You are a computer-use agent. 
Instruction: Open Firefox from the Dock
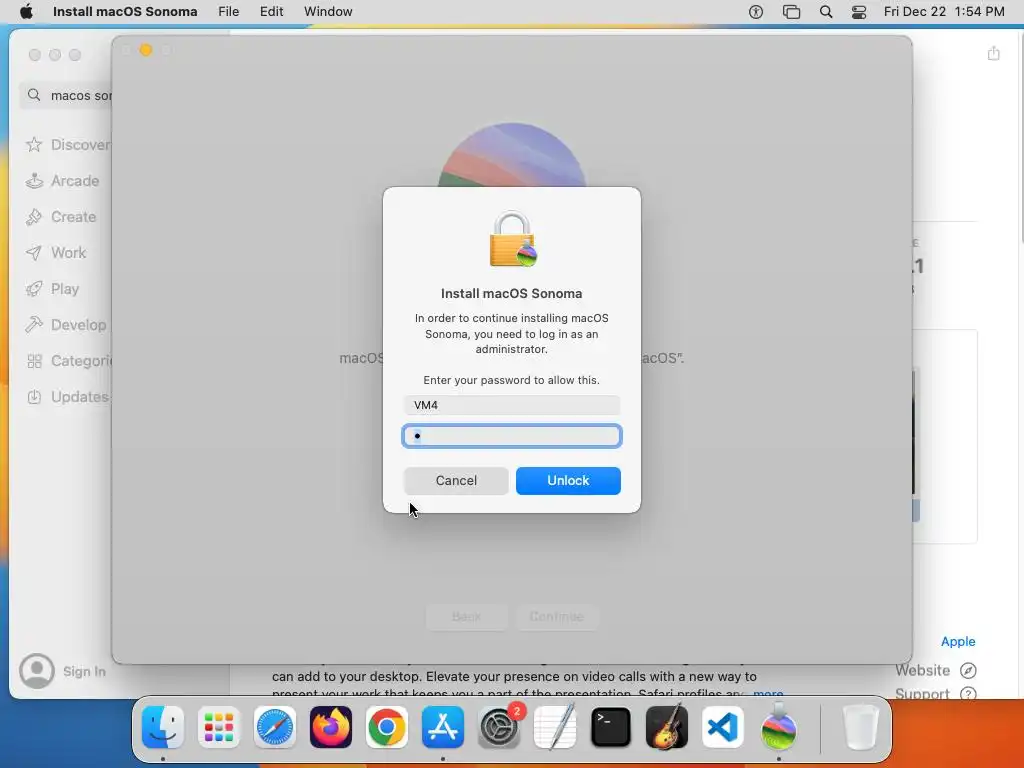tap(330, 727)
